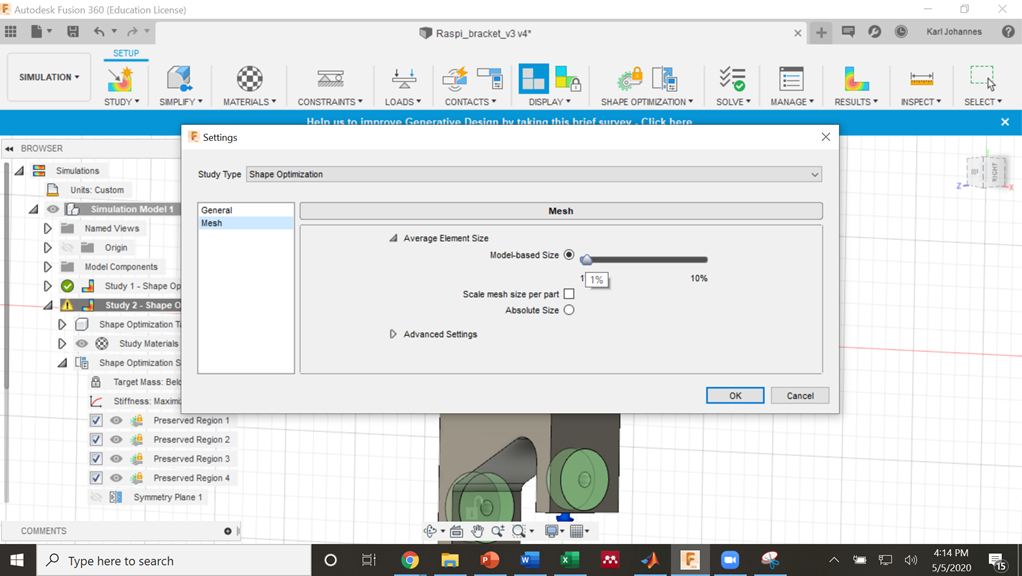Click the survey banner Click here link
Screen dimensions: 1022x576
click(666, 122)
